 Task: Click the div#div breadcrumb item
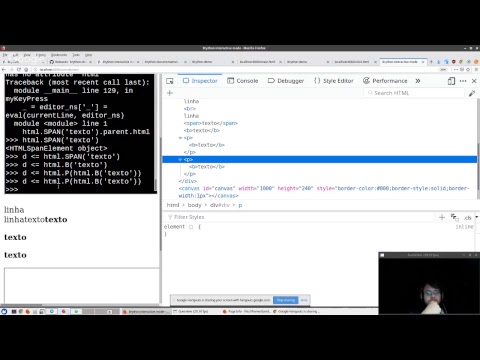coord(220,205)
